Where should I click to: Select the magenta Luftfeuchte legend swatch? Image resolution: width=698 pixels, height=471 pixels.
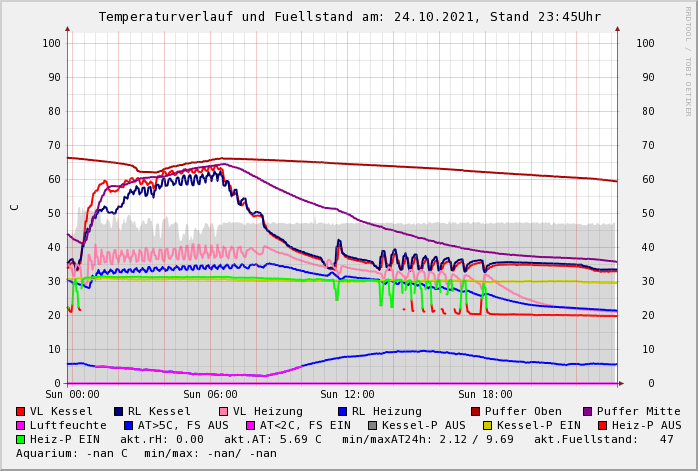click(x=21, y=425)
